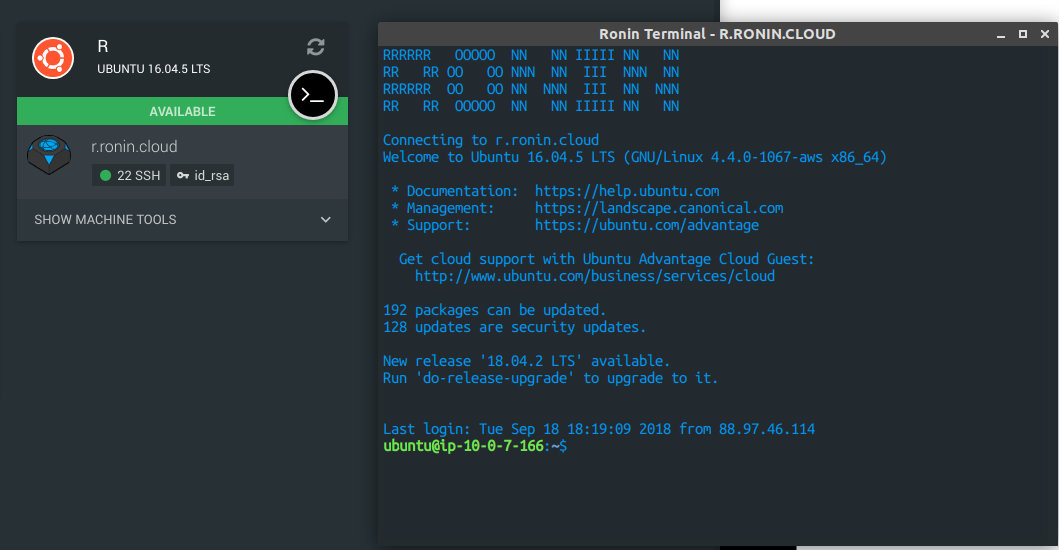Screen dimensions: 1059x550
Task: Open https://ubuntu.com/advantage link in terminal
Action: (647, 225)
